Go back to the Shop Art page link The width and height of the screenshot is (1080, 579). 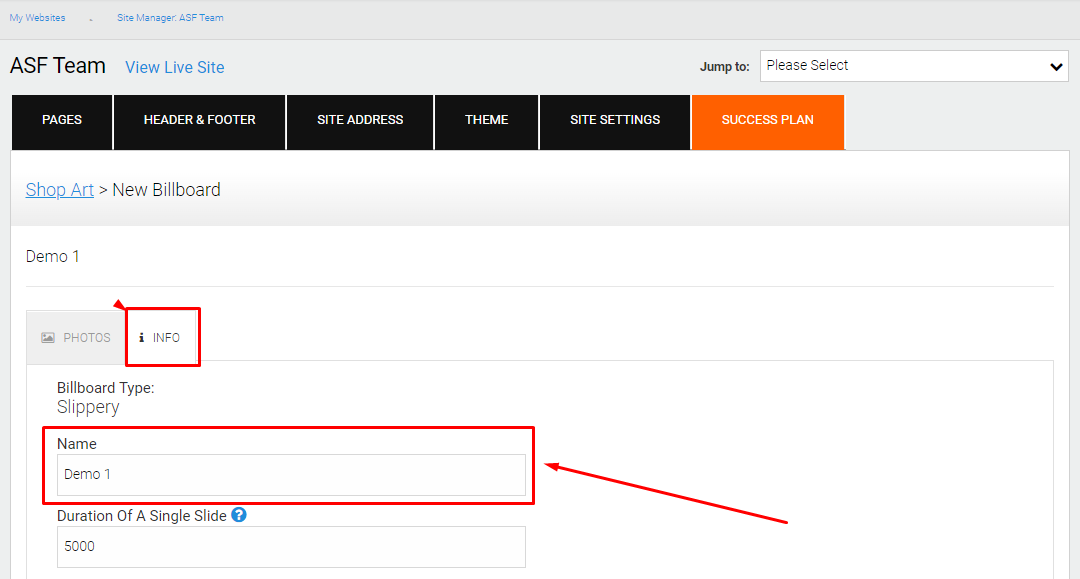click(x=60, y=190)
